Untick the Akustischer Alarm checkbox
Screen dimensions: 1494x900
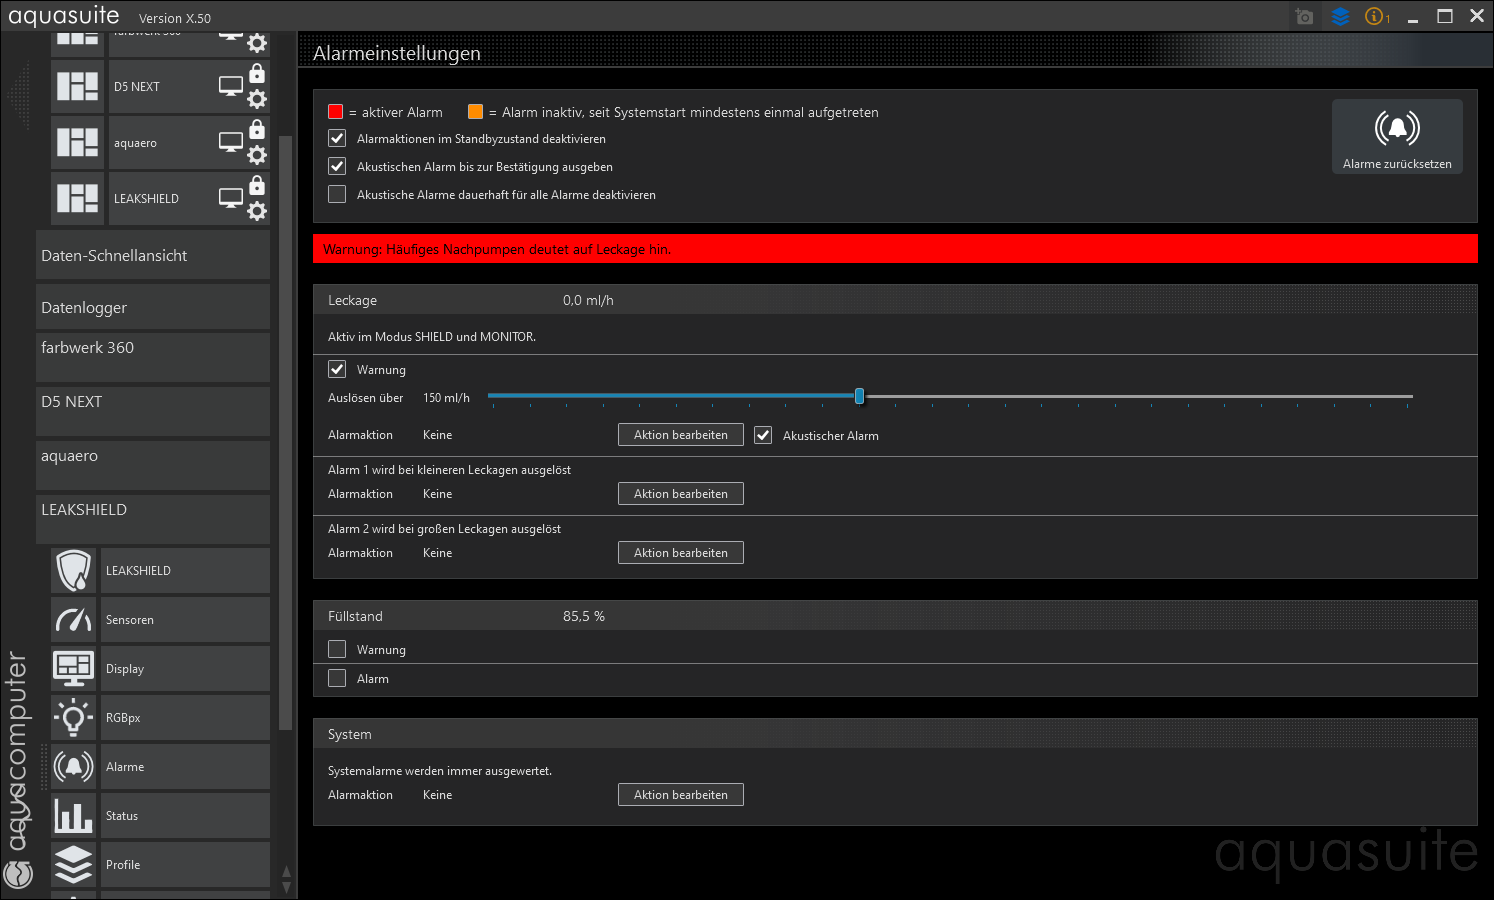763,436
